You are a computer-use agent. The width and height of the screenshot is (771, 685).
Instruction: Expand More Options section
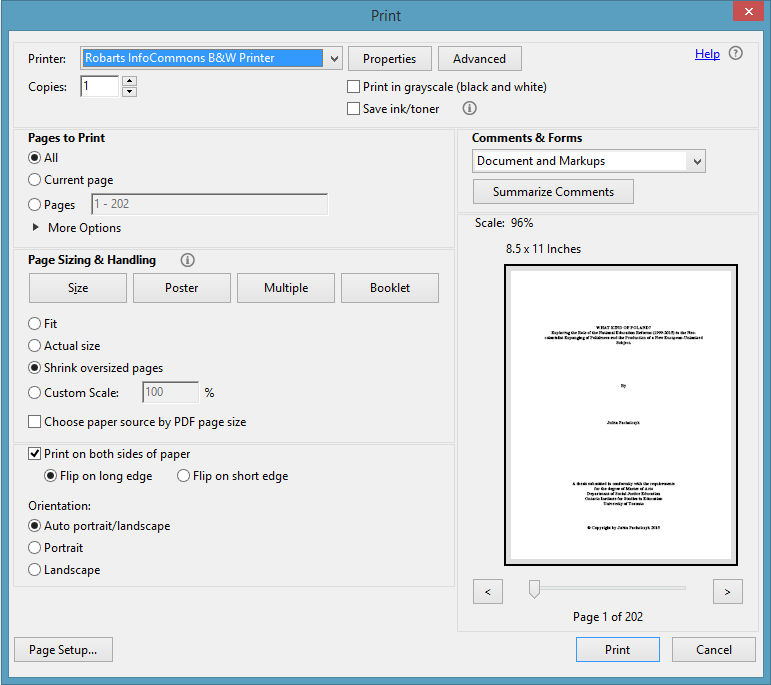pos(37,228)
